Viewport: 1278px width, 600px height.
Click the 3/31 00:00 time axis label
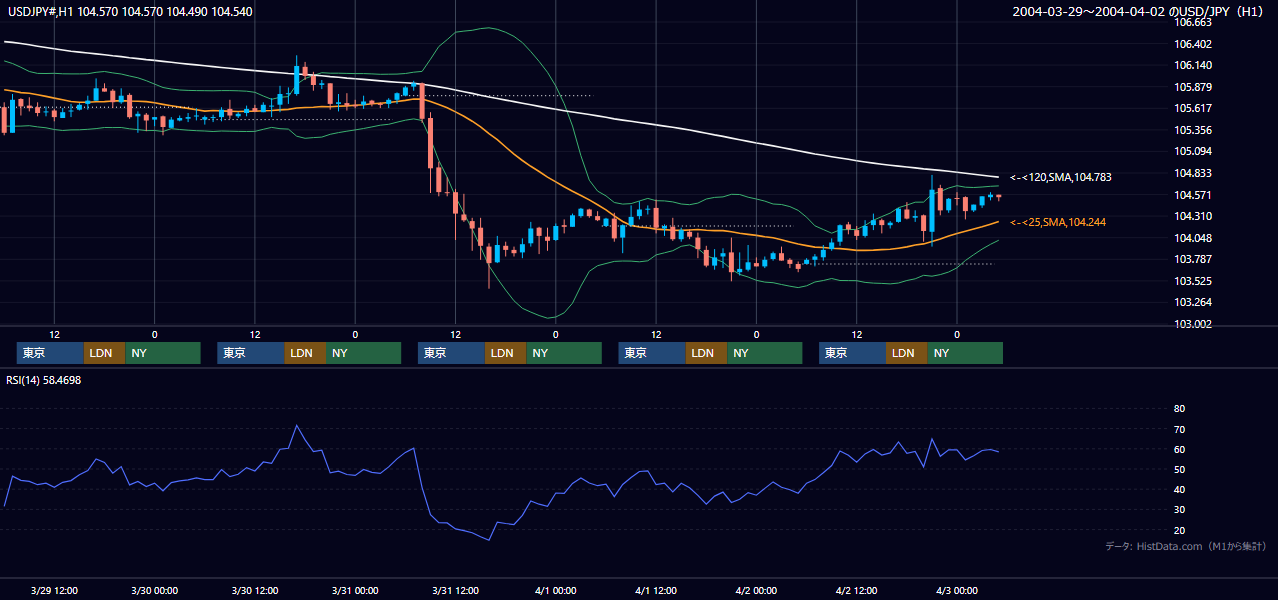(355, 590)
